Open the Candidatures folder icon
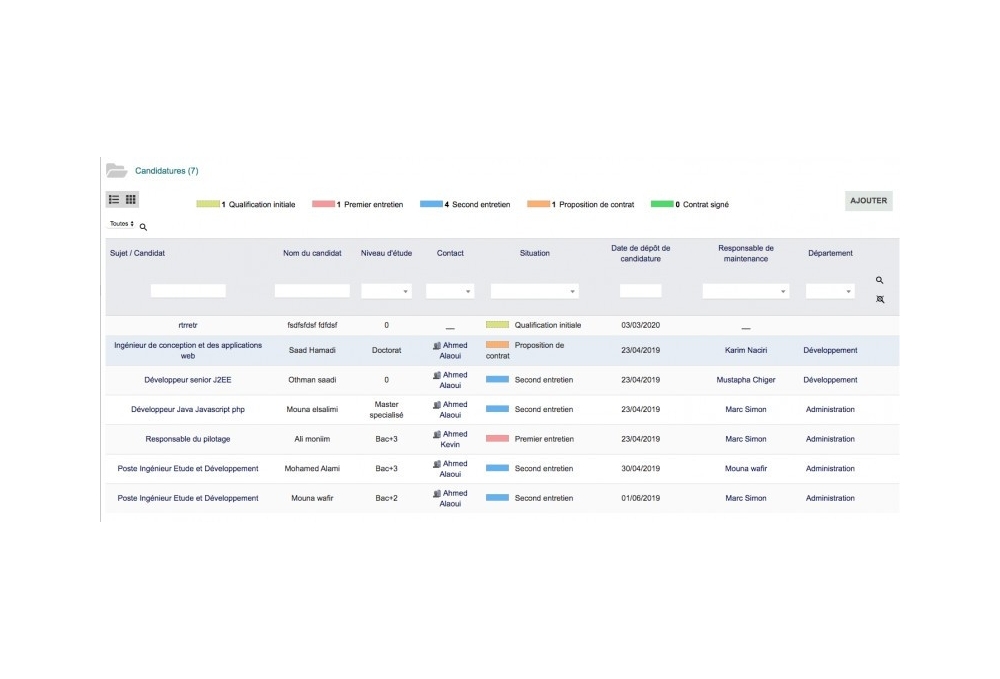Image resolution: width=1000 pixels, height=679 pixels. pos(116,169)
